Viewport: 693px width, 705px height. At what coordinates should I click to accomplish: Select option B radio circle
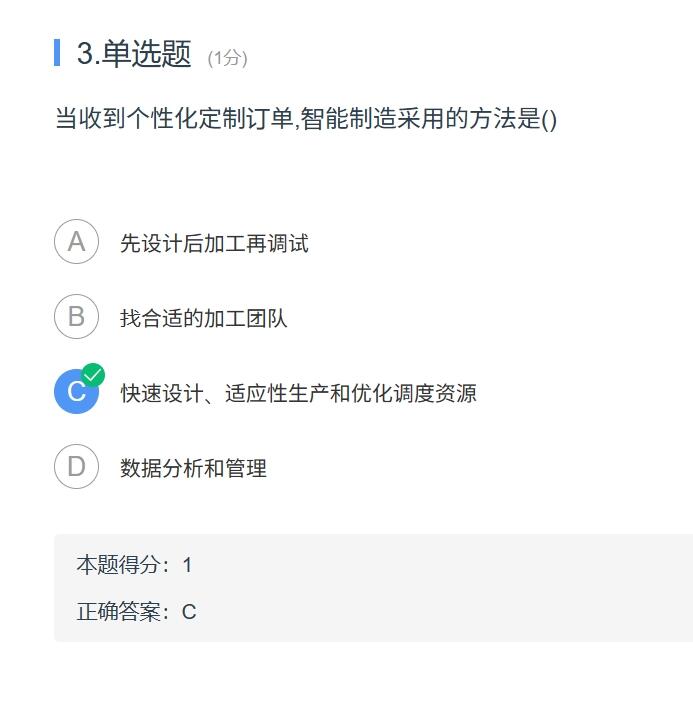pos(76,317)
